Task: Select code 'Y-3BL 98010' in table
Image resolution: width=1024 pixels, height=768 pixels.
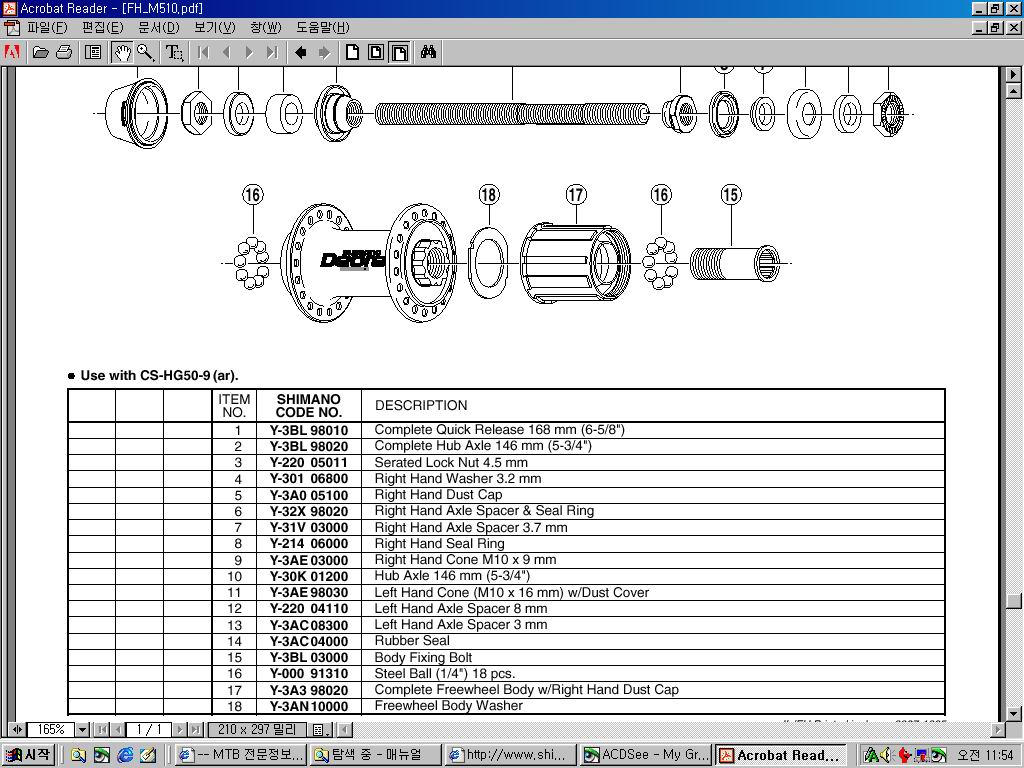Action: click(309, 430)
